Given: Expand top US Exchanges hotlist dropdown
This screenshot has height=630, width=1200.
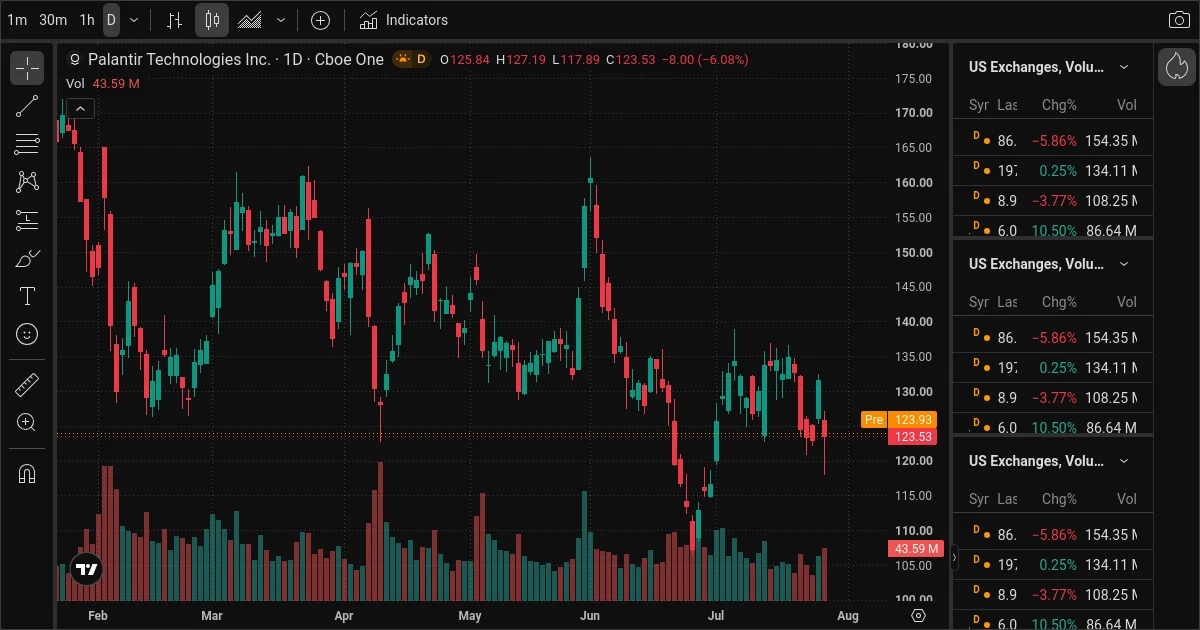Looking at the screenshot, I should [1124, 67].
